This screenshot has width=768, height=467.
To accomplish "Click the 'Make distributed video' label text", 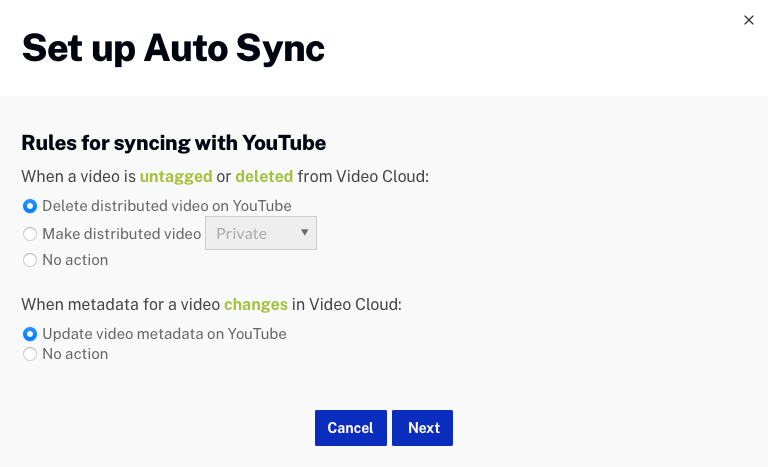I will (121, 234).
